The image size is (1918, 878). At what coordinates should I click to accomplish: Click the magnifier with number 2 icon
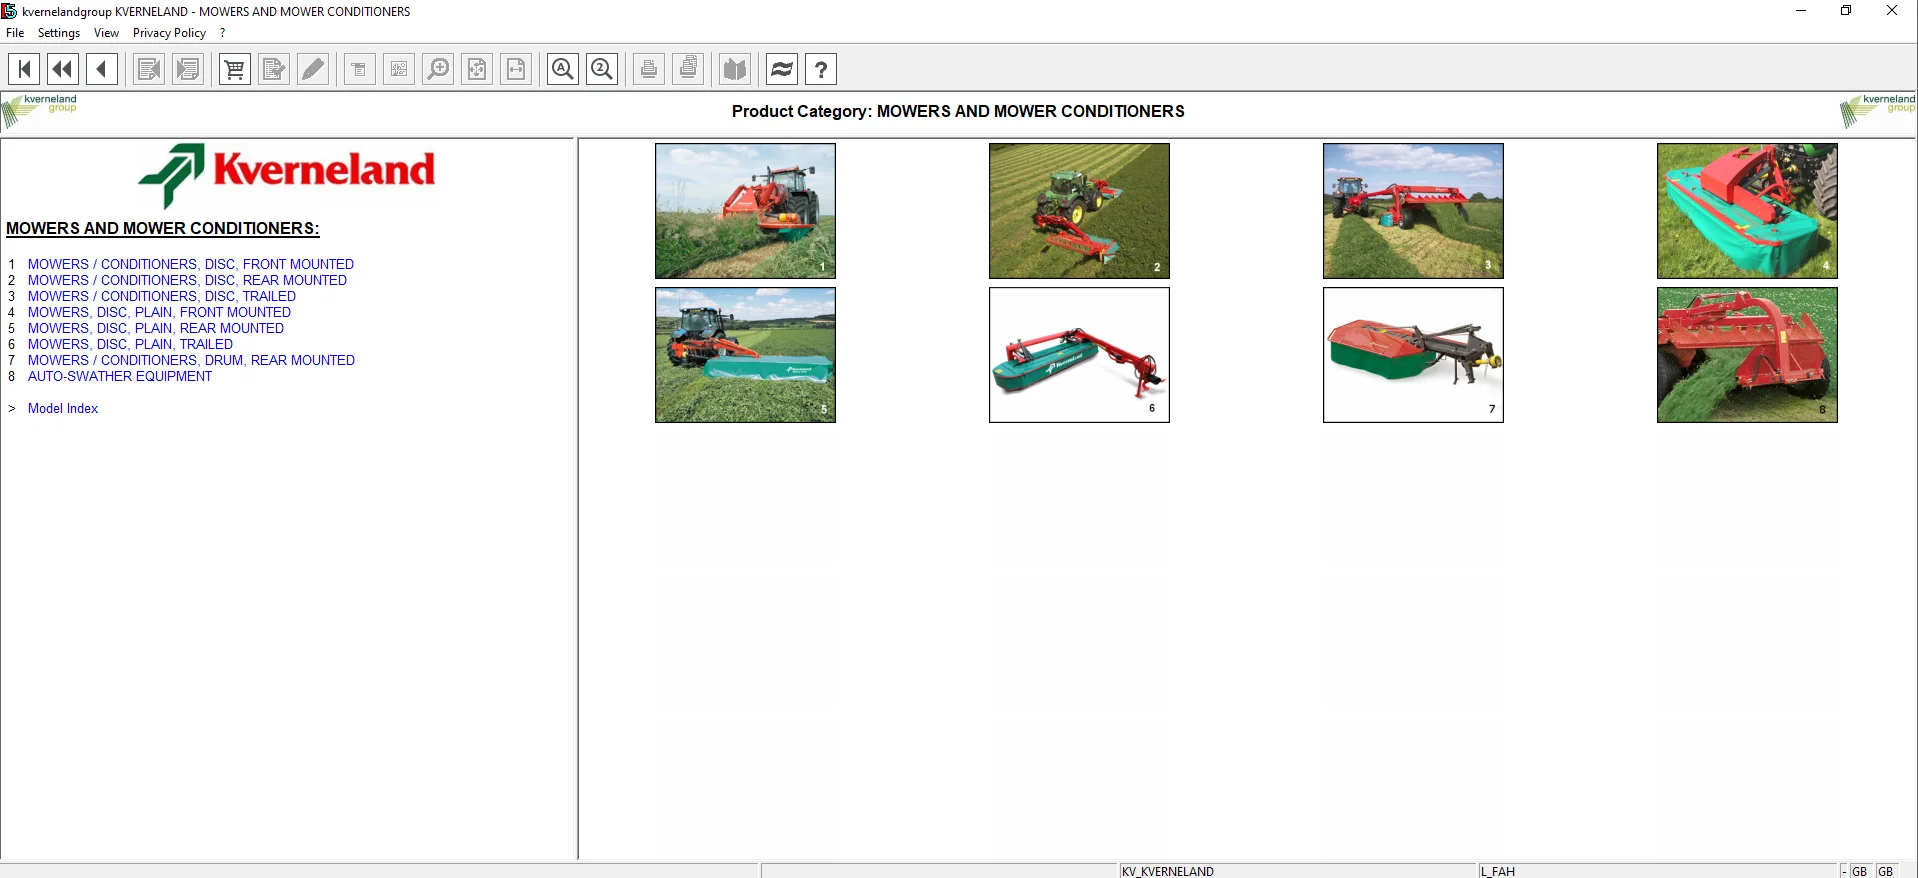pyautogui.click(x=602, y=69)
